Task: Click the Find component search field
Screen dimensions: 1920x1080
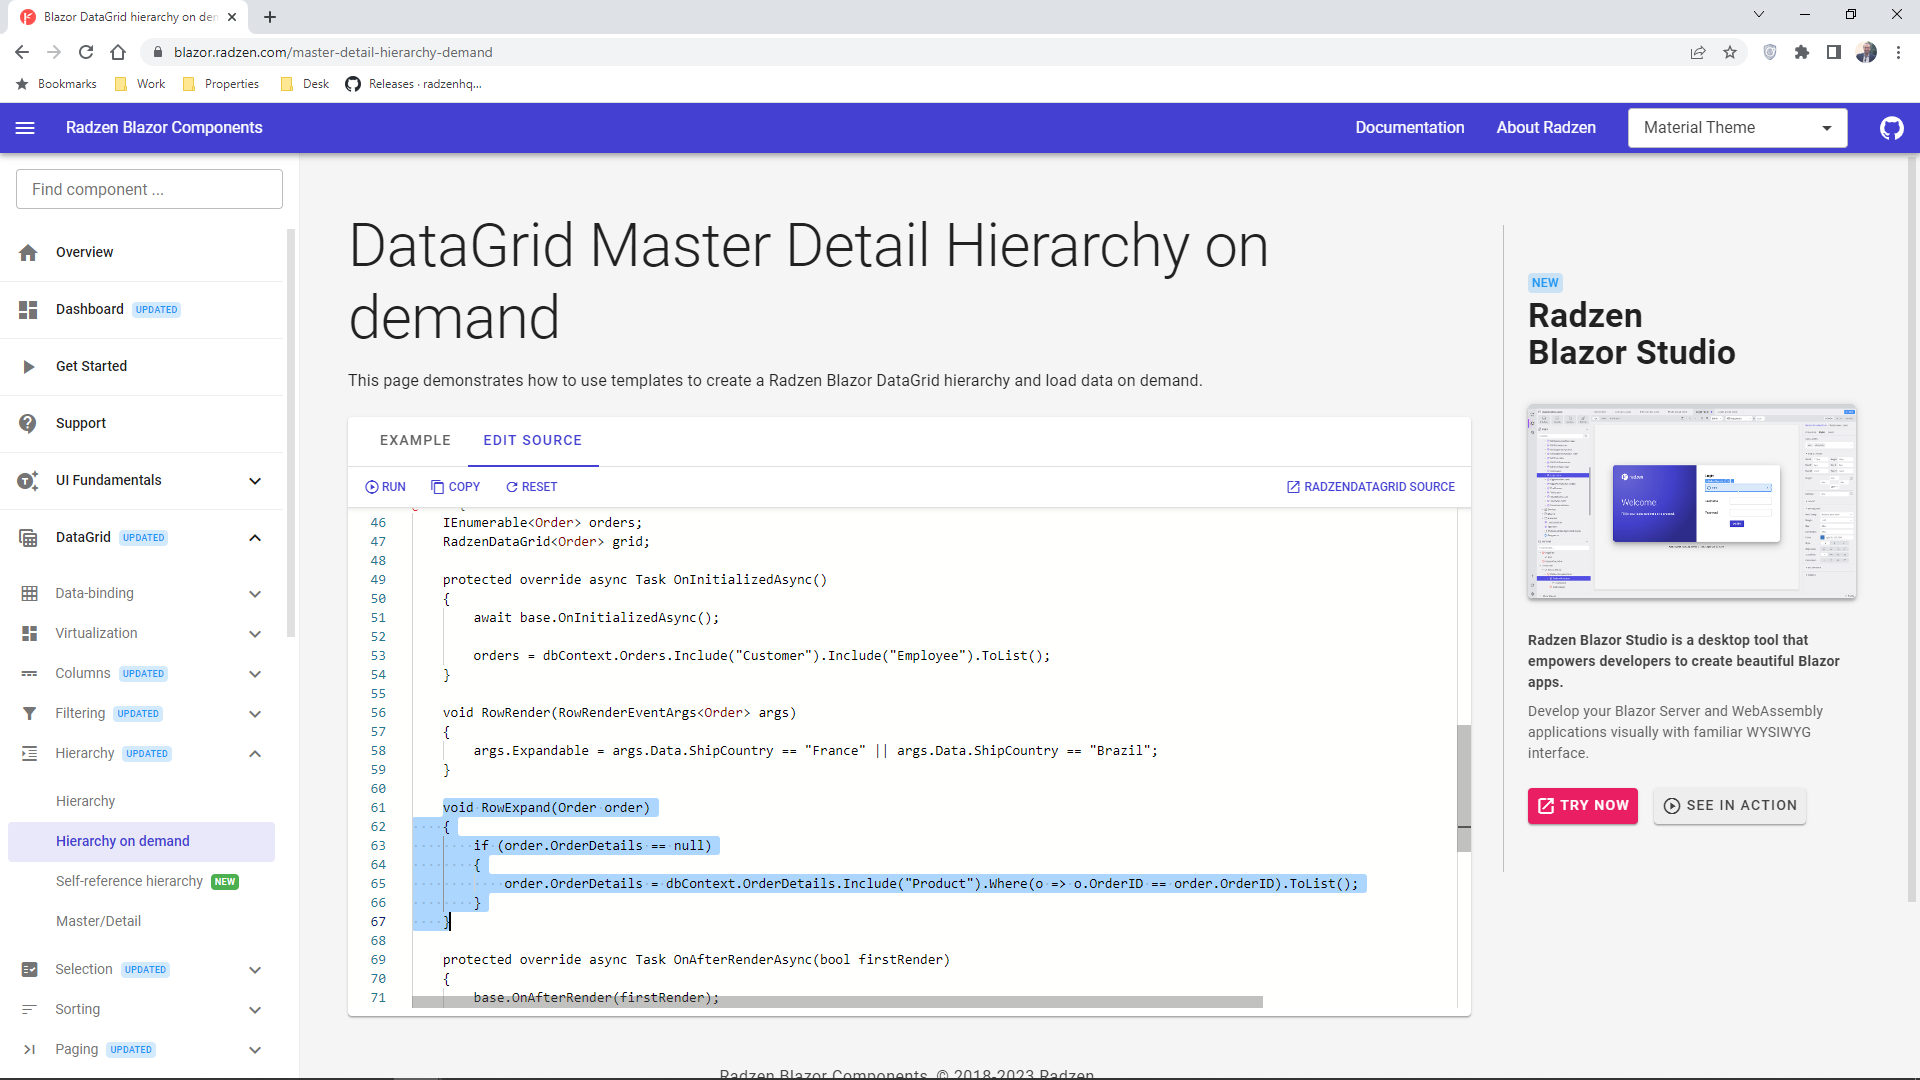Action: tap(149, 189)
